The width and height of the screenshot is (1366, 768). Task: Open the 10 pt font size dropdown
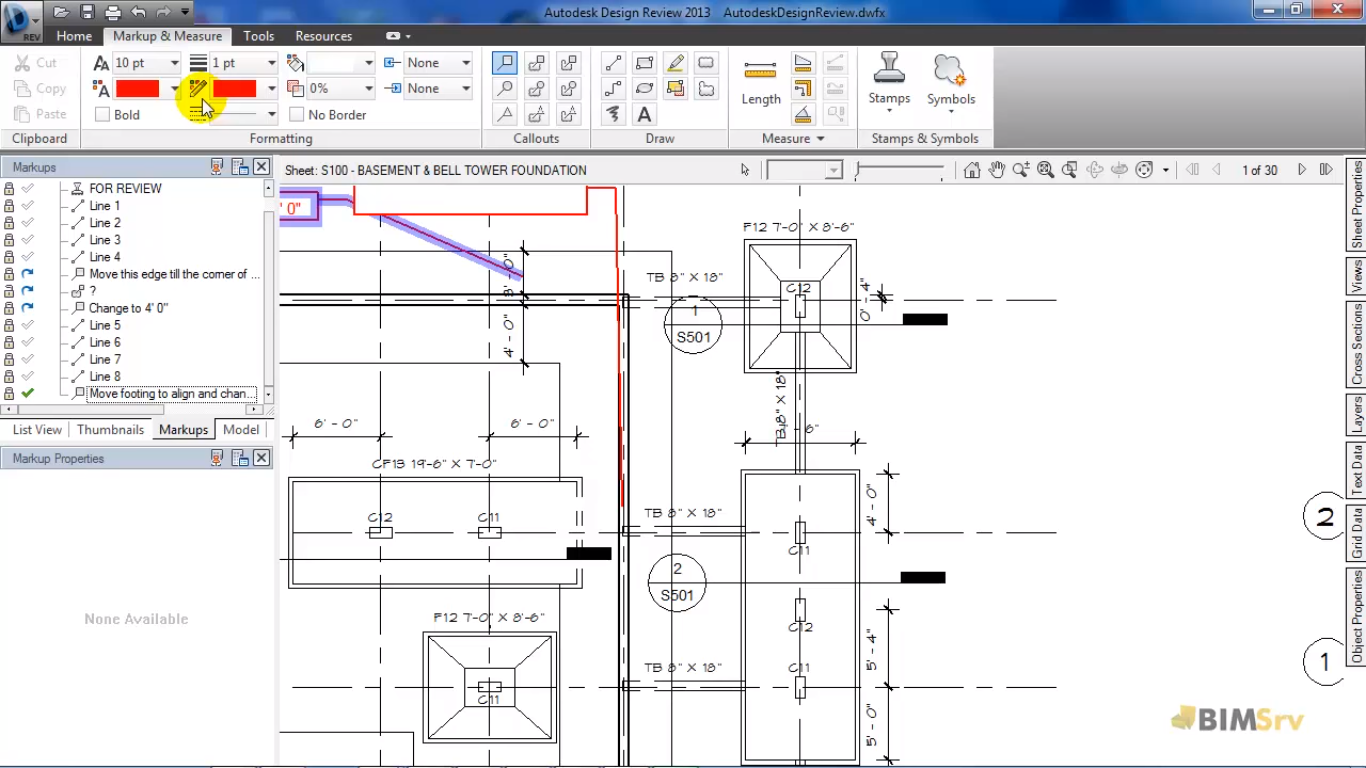[173, 63]
